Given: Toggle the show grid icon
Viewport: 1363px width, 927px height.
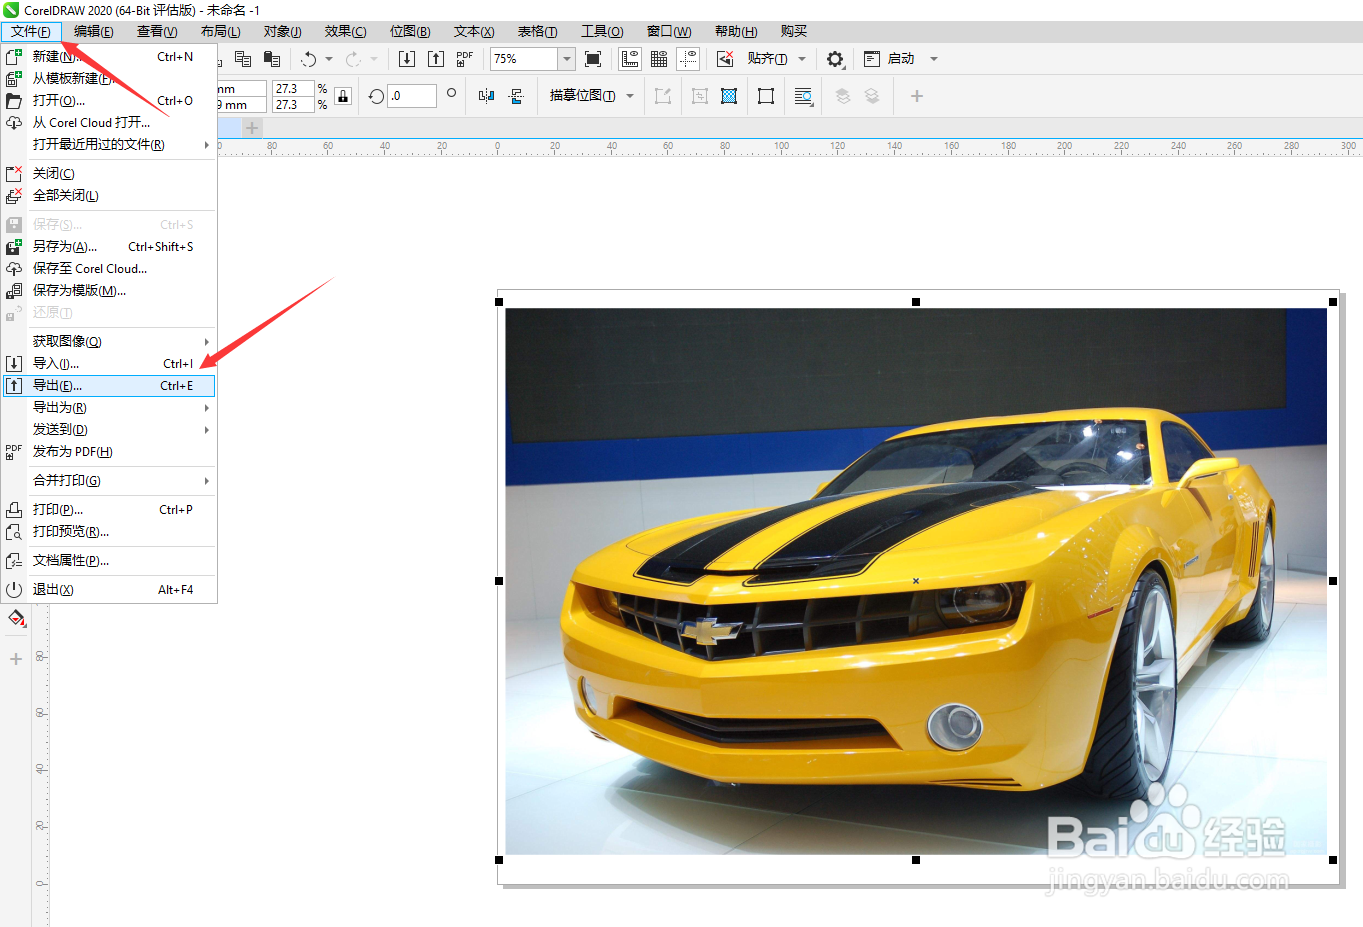Looking at the screenshot, I should (x=659, y=59).
